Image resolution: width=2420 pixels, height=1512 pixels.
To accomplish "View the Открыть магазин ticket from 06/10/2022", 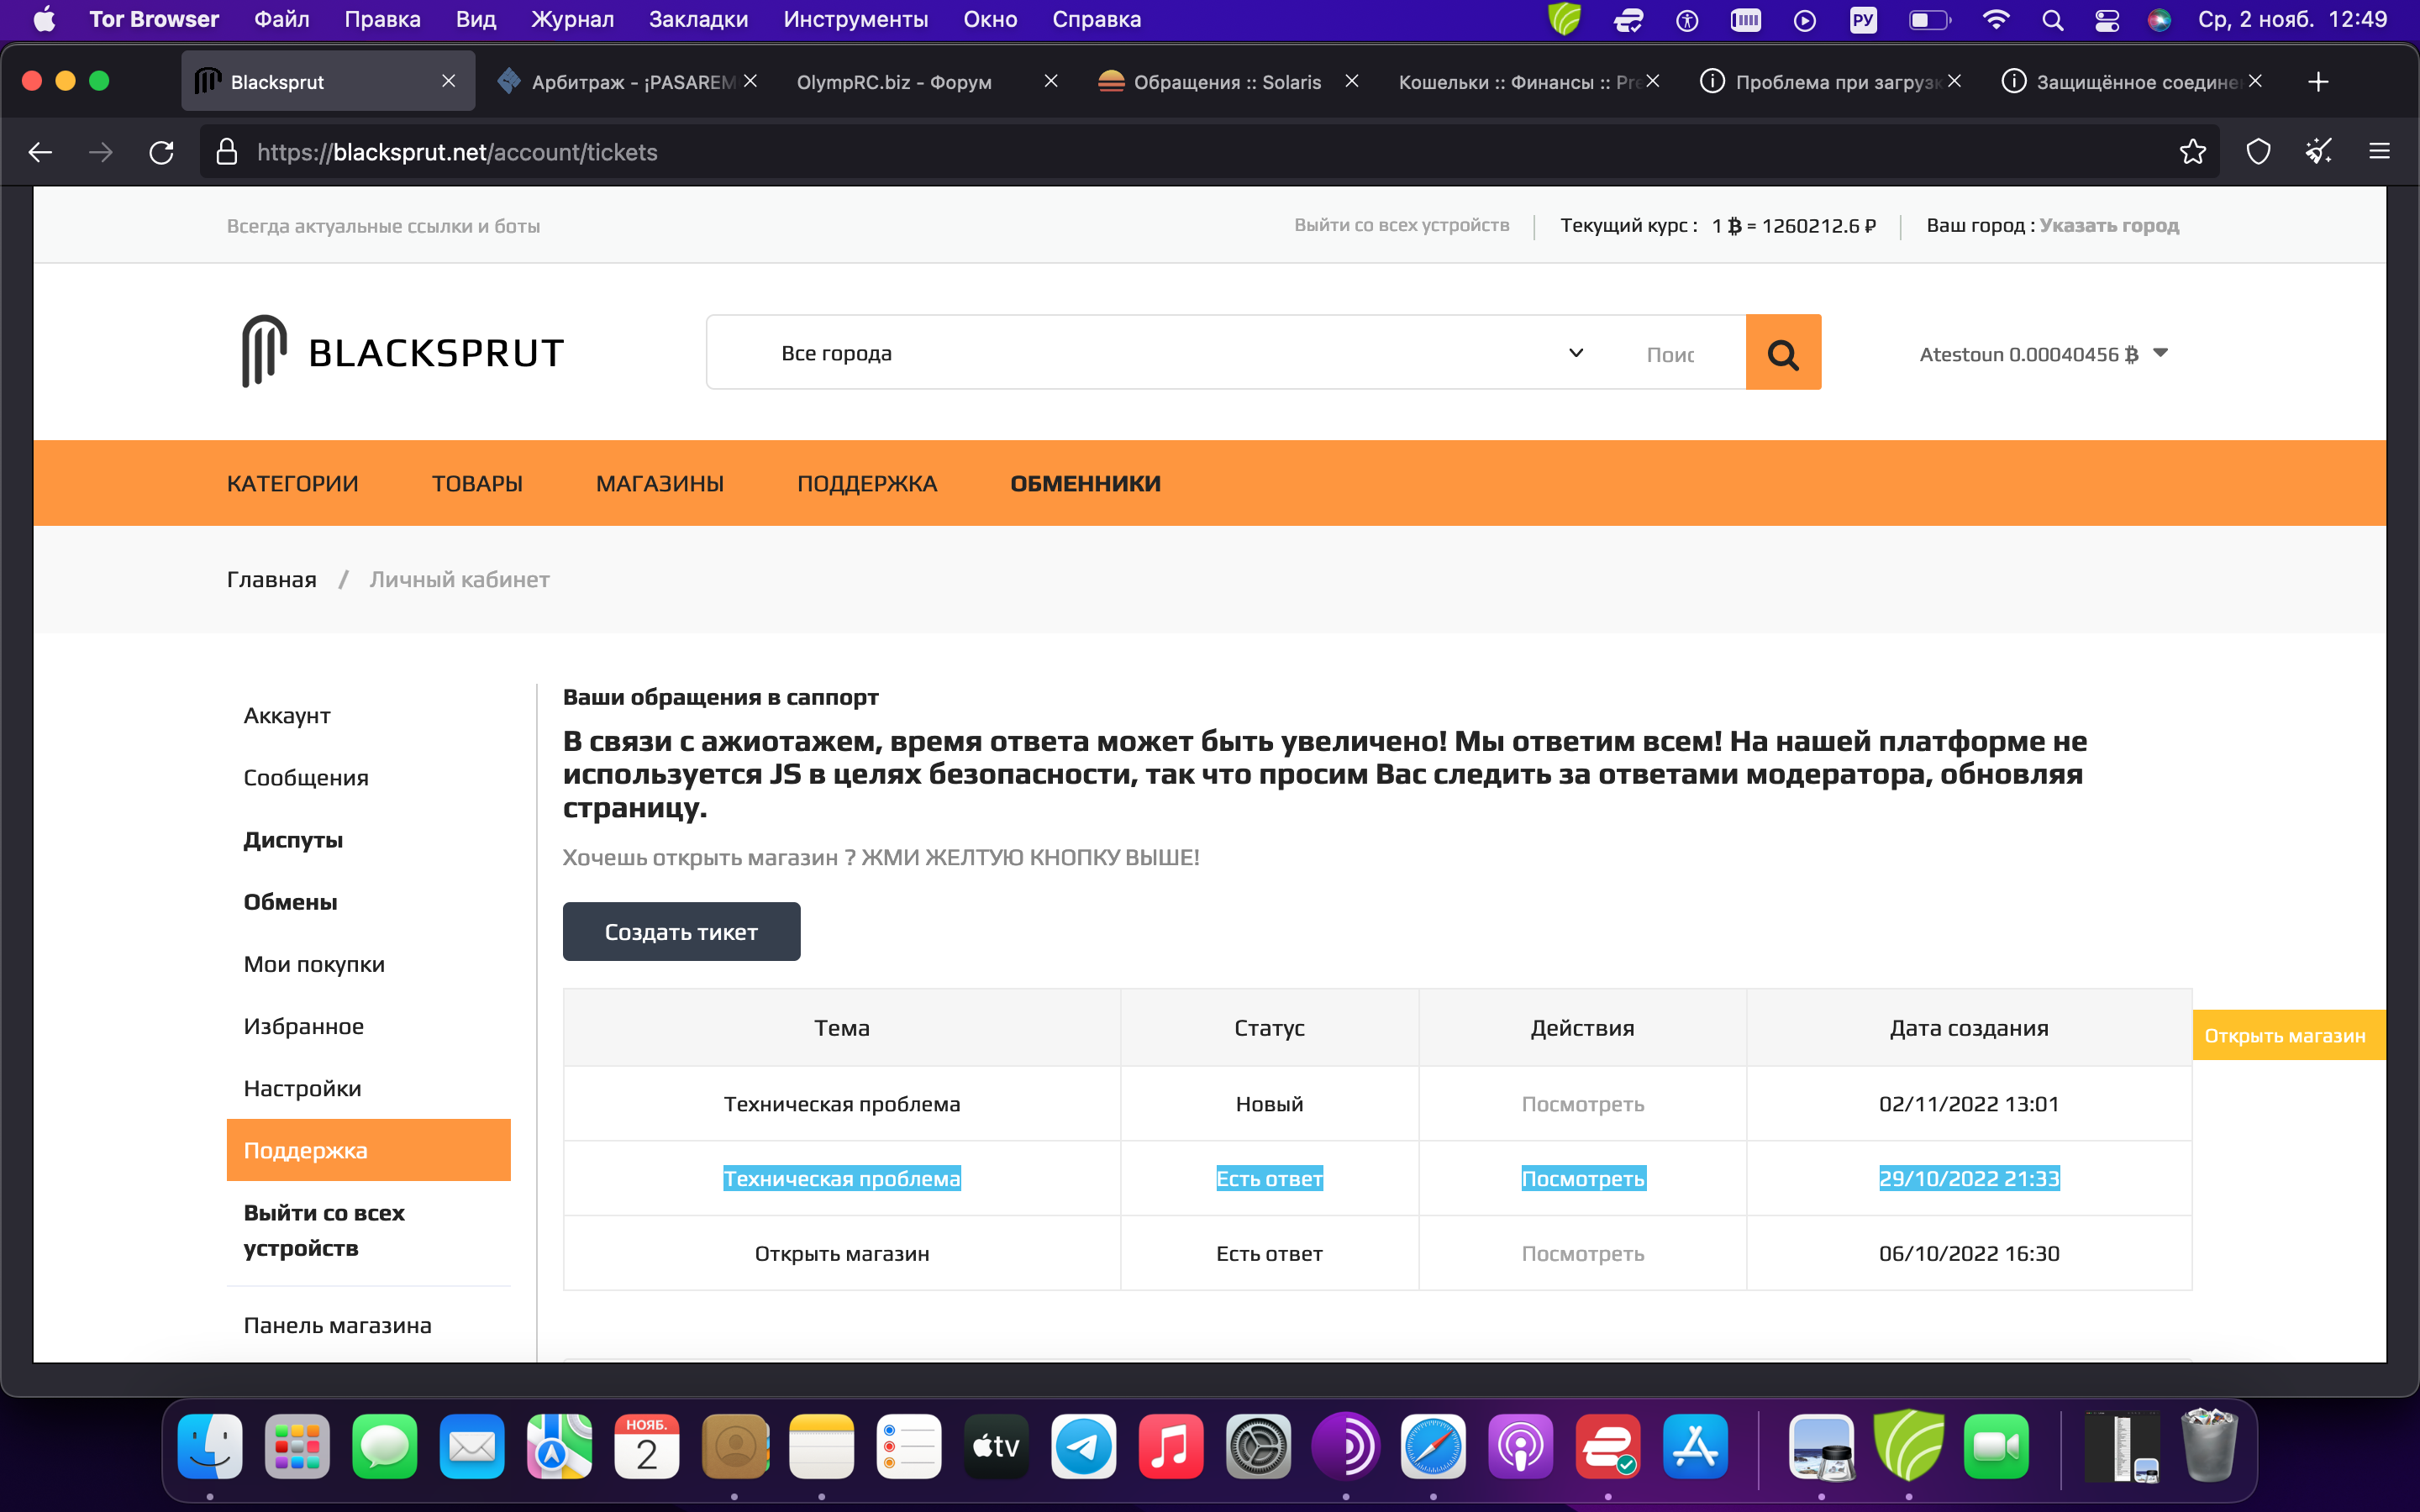I will pos(1582,1253).
